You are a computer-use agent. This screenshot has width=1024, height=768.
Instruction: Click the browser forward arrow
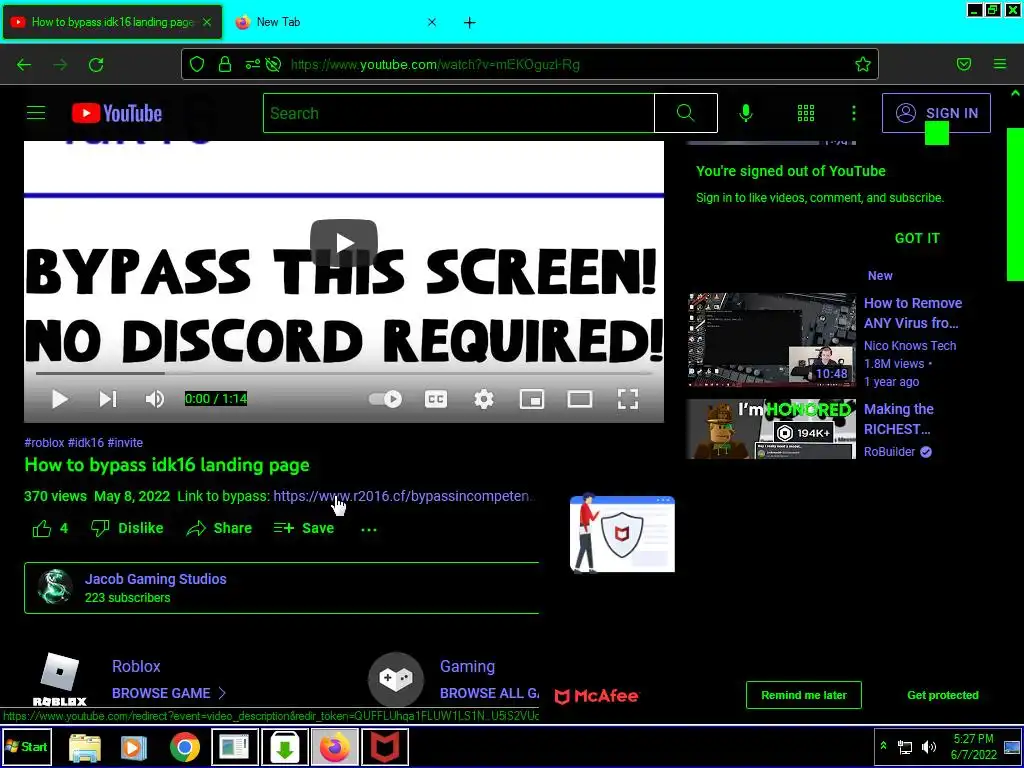[61, 64]
